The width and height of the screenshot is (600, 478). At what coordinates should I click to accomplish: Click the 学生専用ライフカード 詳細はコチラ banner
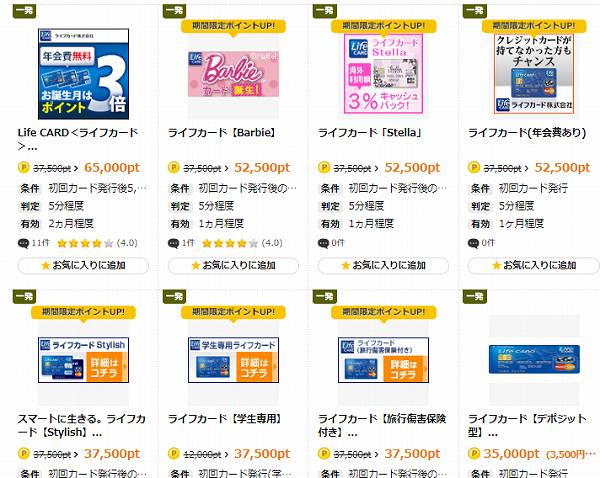pyautogui.click(x=233, y=360)
